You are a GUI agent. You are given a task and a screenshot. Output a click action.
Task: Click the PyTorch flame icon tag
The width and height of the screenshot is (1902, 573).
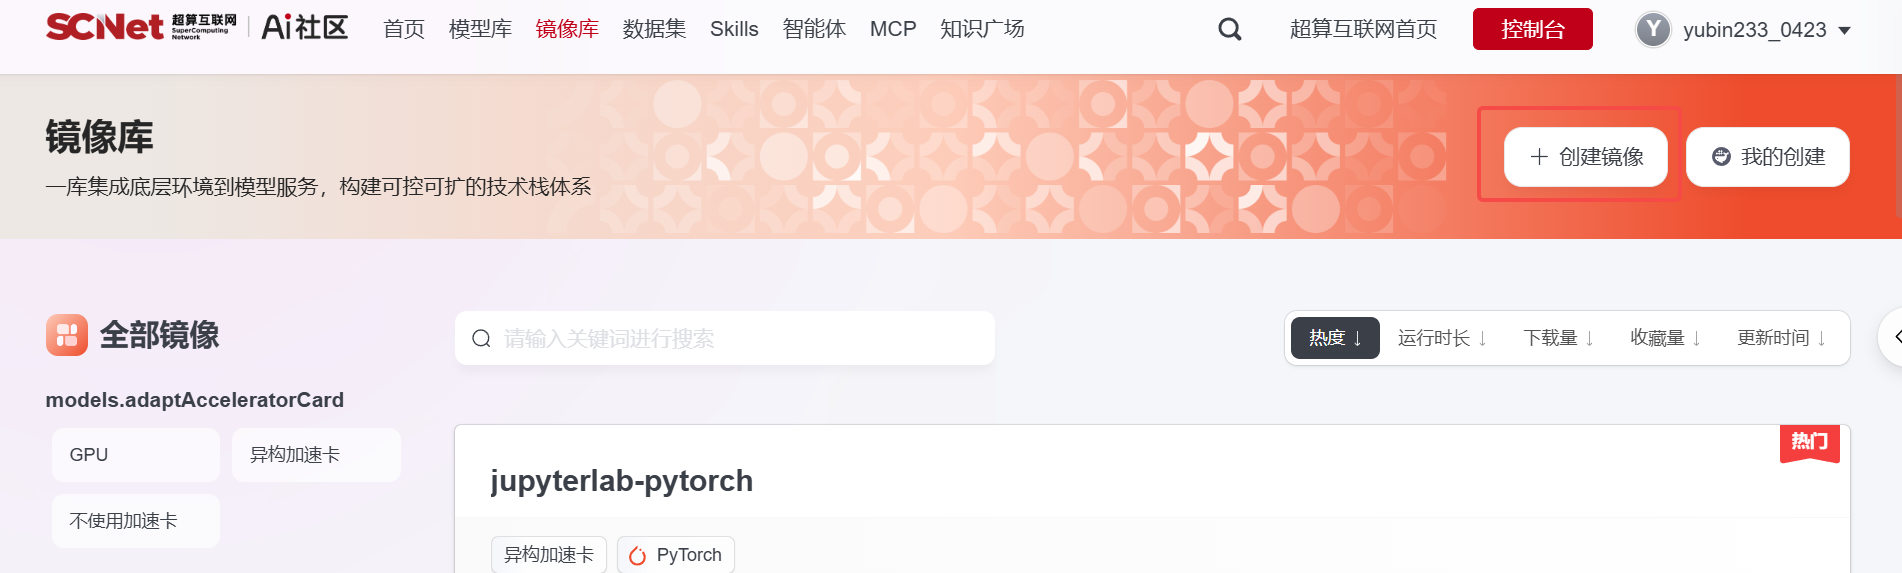pos(637,555)
